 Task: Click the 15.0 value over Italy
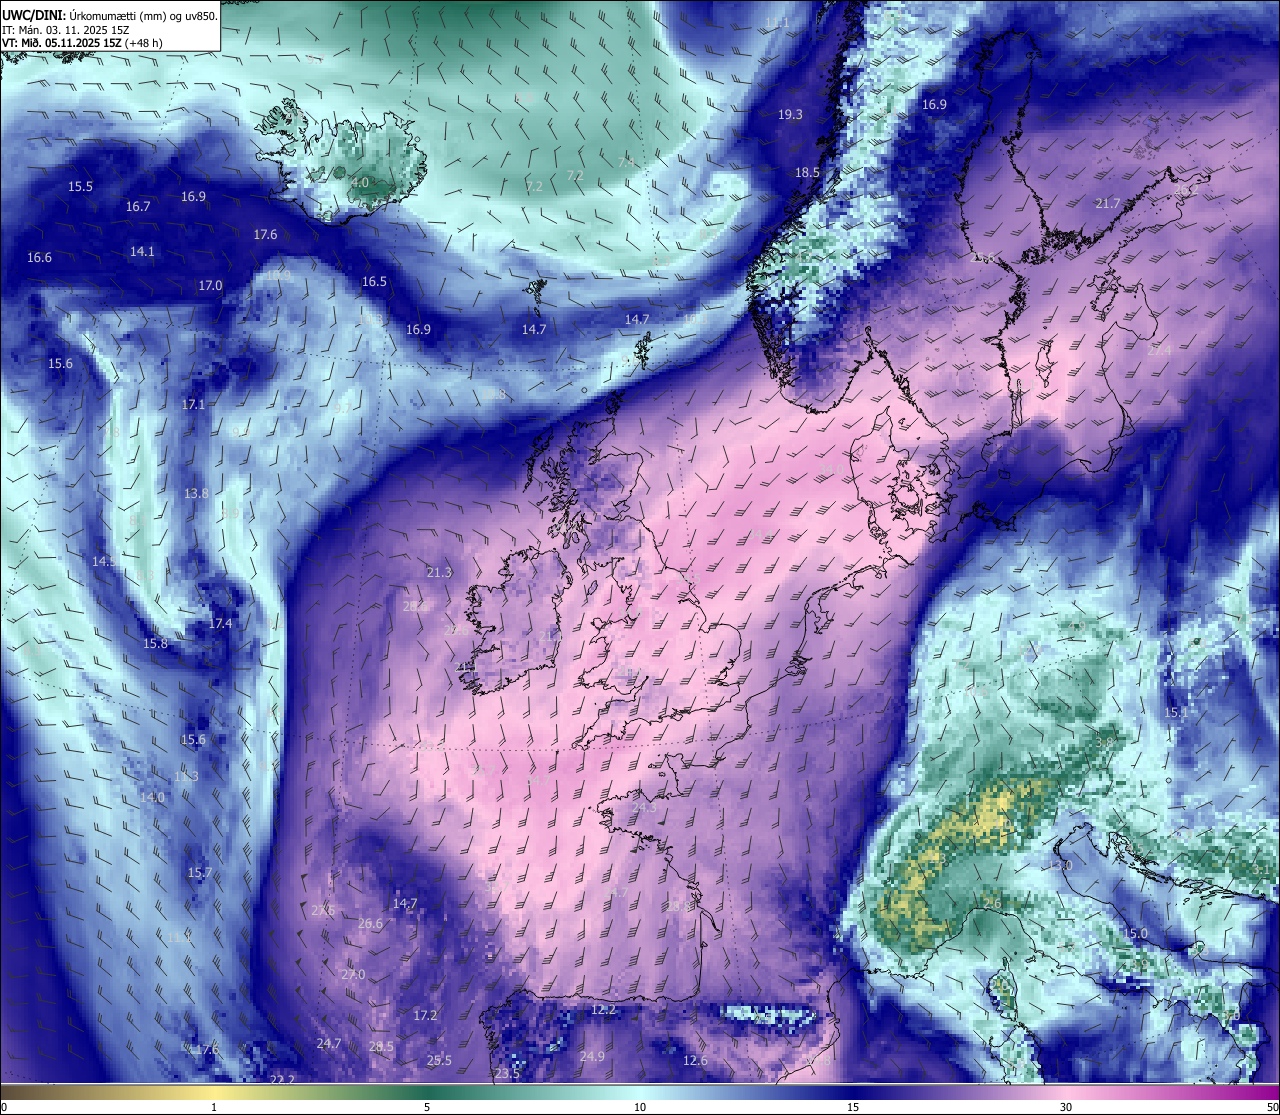pyautogui.click(x=1136, y=934)
